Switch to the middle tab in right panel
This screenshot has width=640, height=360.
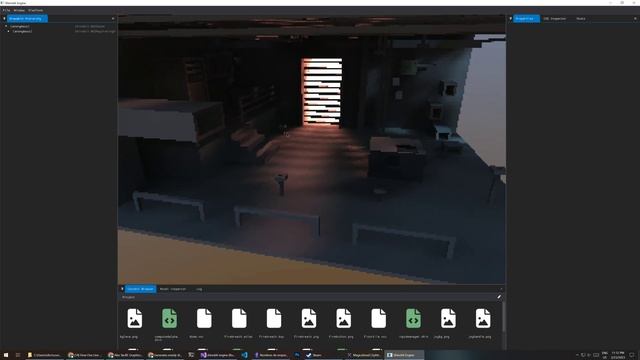(x=554, y=19)
